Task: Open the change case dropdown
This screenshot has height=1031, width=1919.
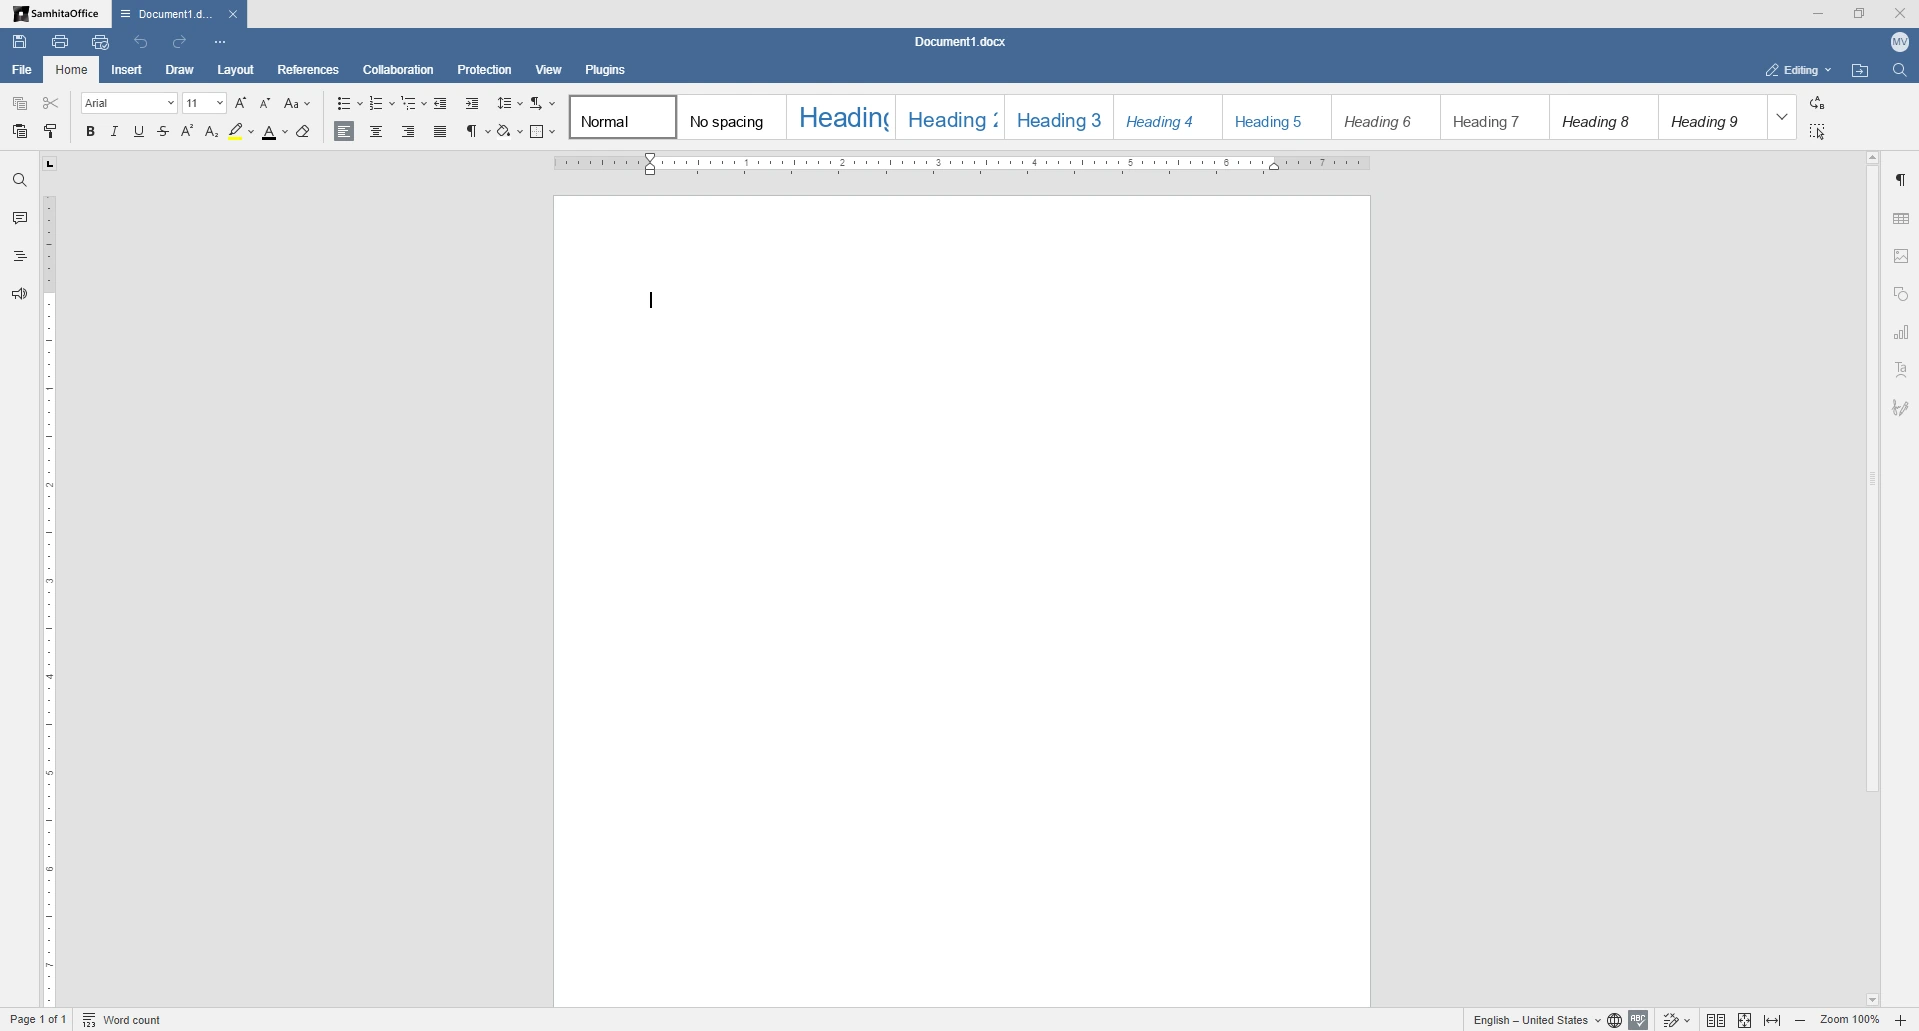Action: (x=298, y=103)
